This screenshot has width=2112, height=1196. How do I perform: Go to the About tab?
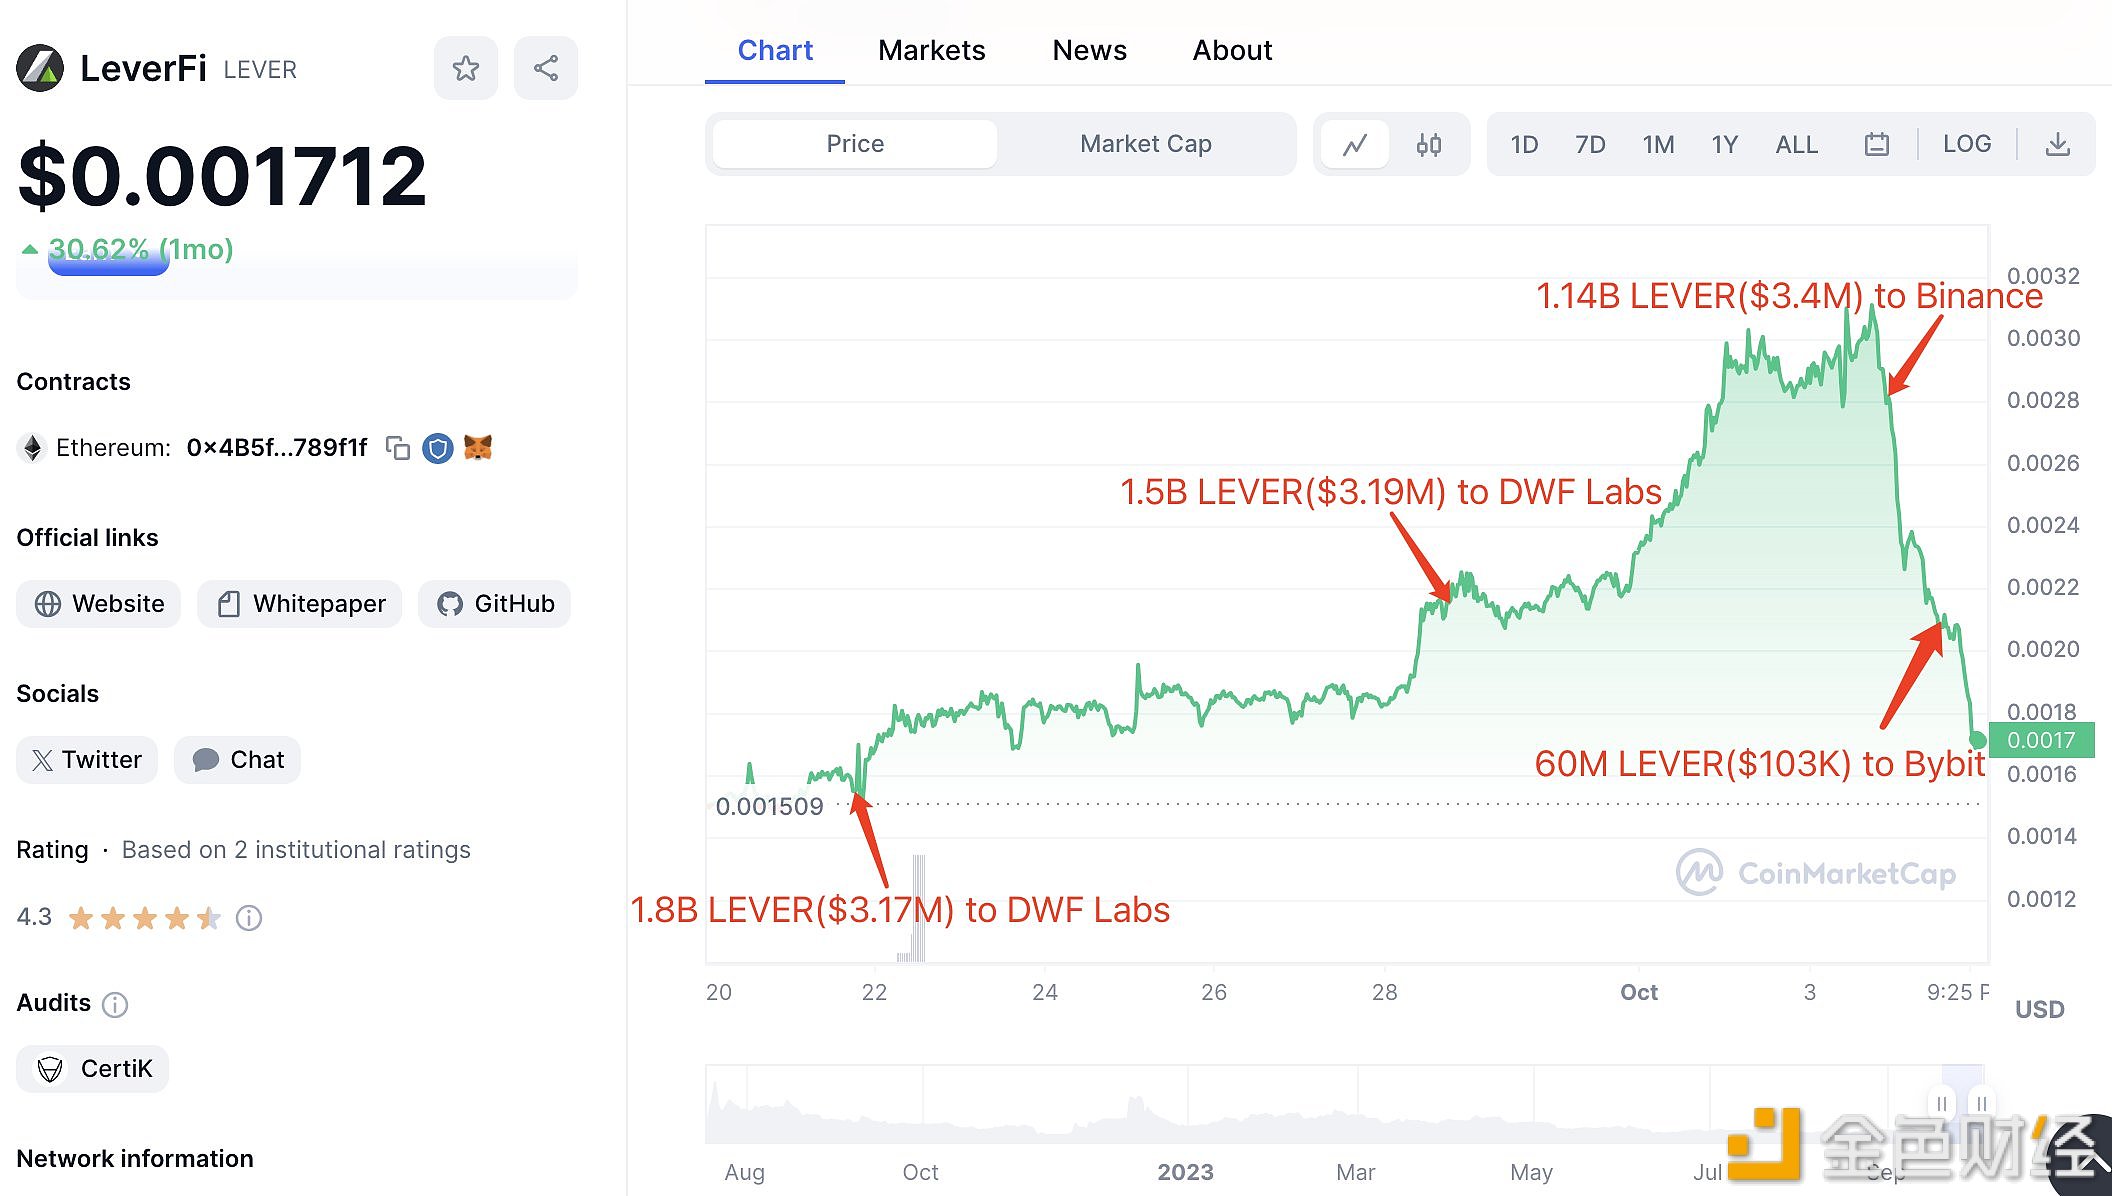point(1232,50)
